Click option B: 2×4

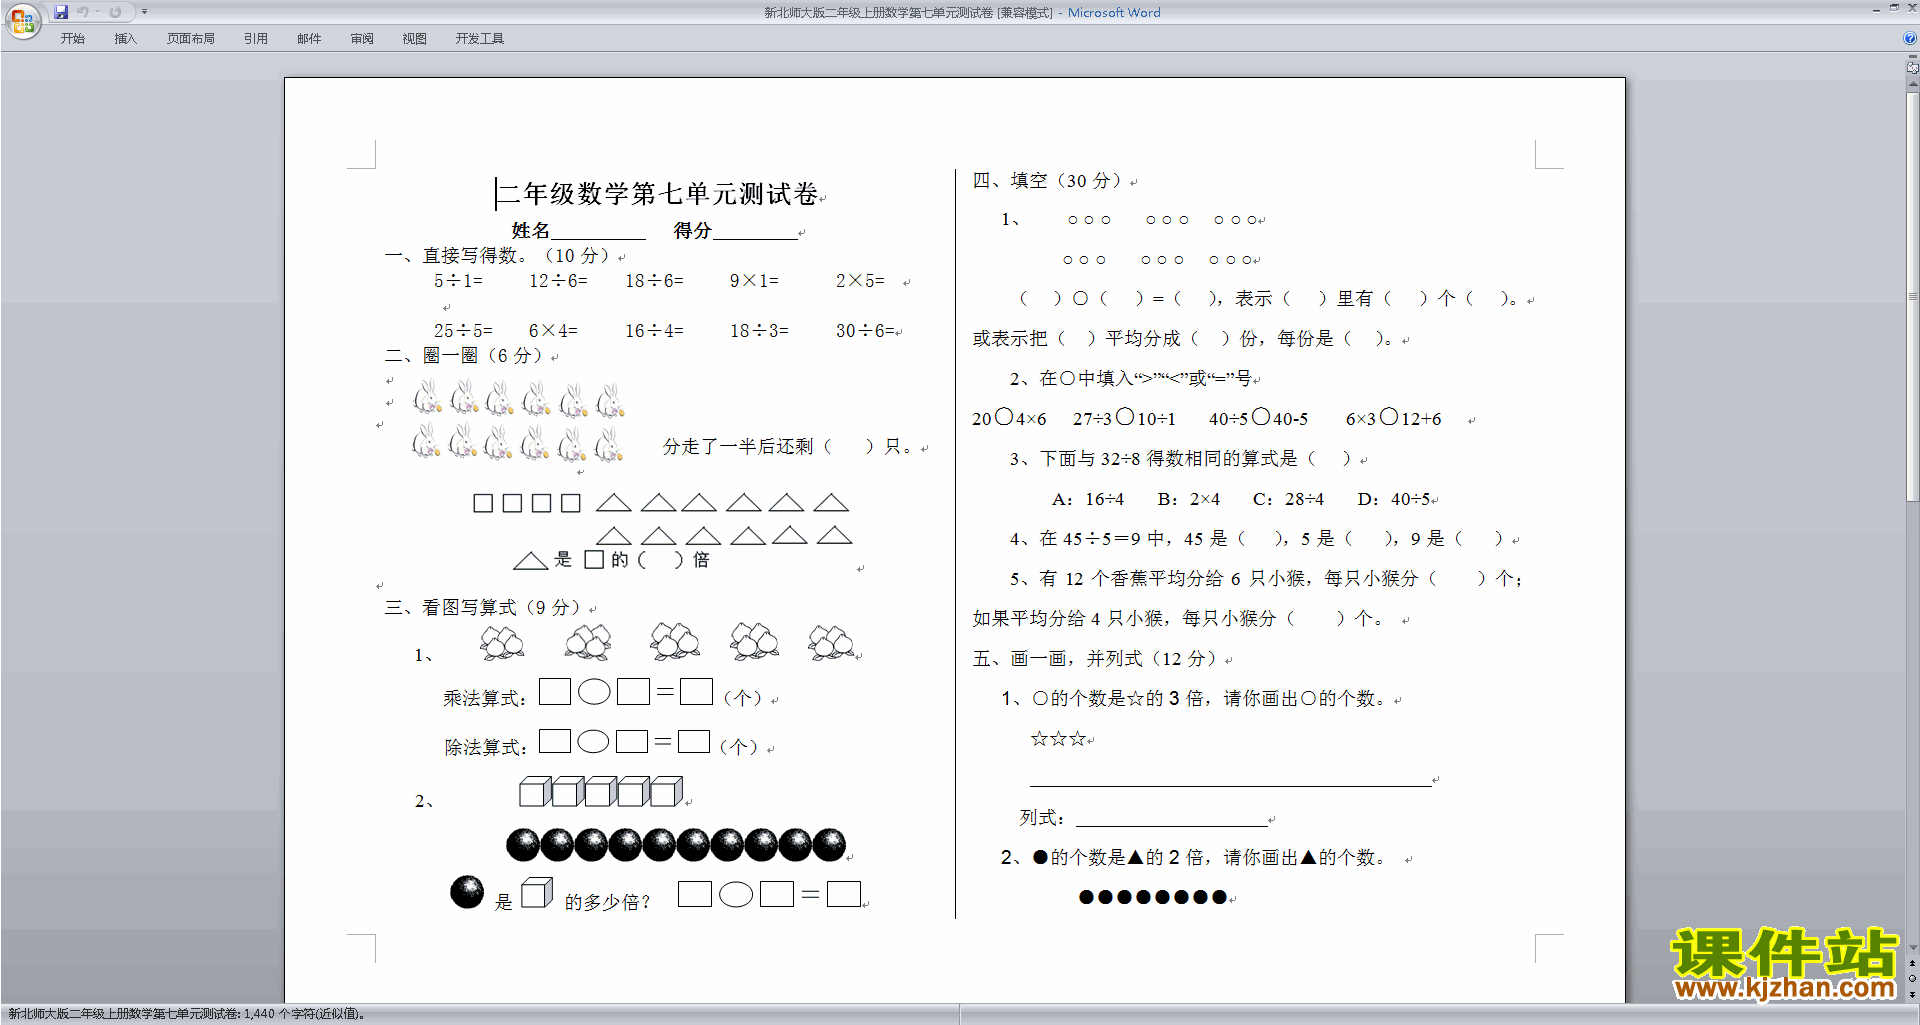[1189, 499]
